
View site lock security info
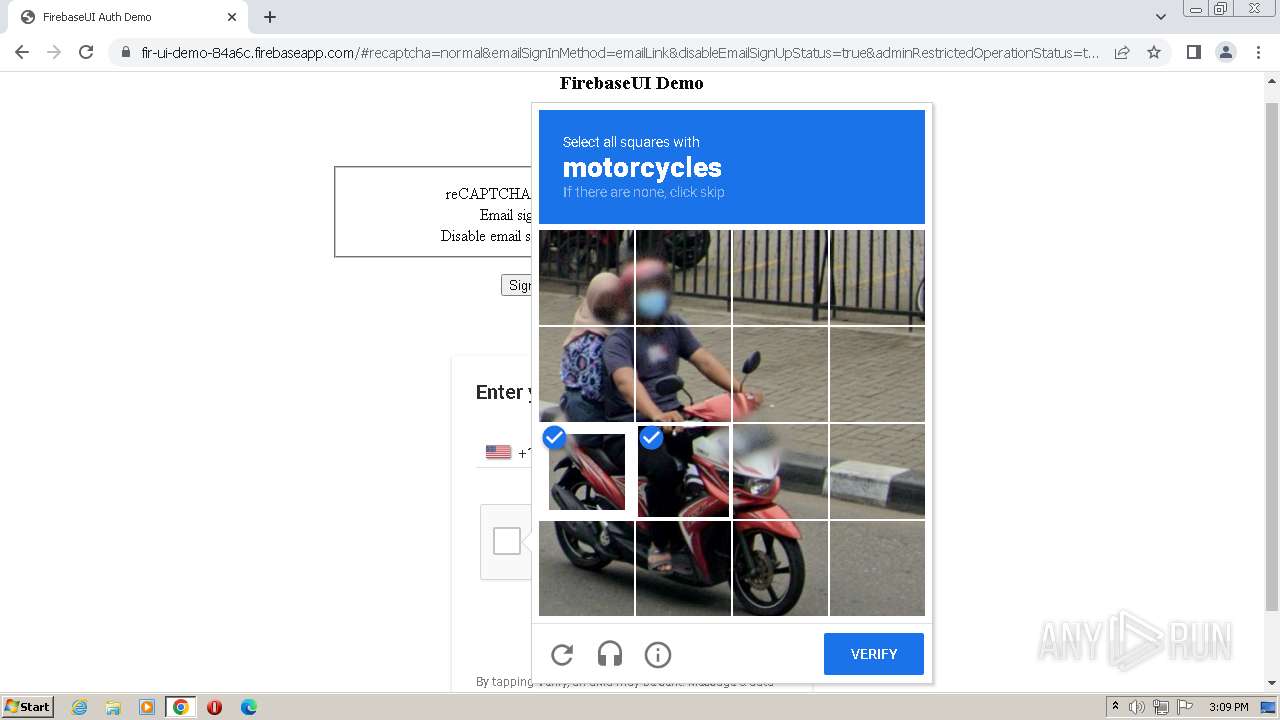(125, 53)
